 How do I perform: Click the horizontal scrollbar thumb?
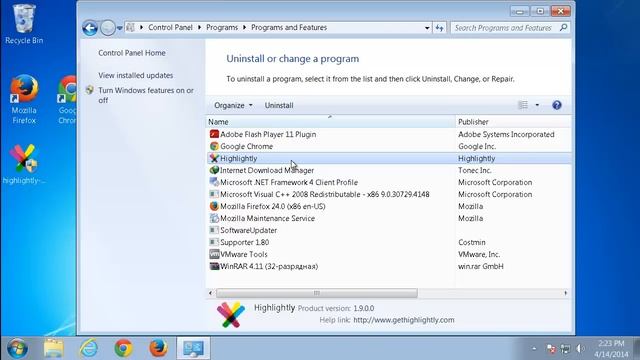pos(317,293)
